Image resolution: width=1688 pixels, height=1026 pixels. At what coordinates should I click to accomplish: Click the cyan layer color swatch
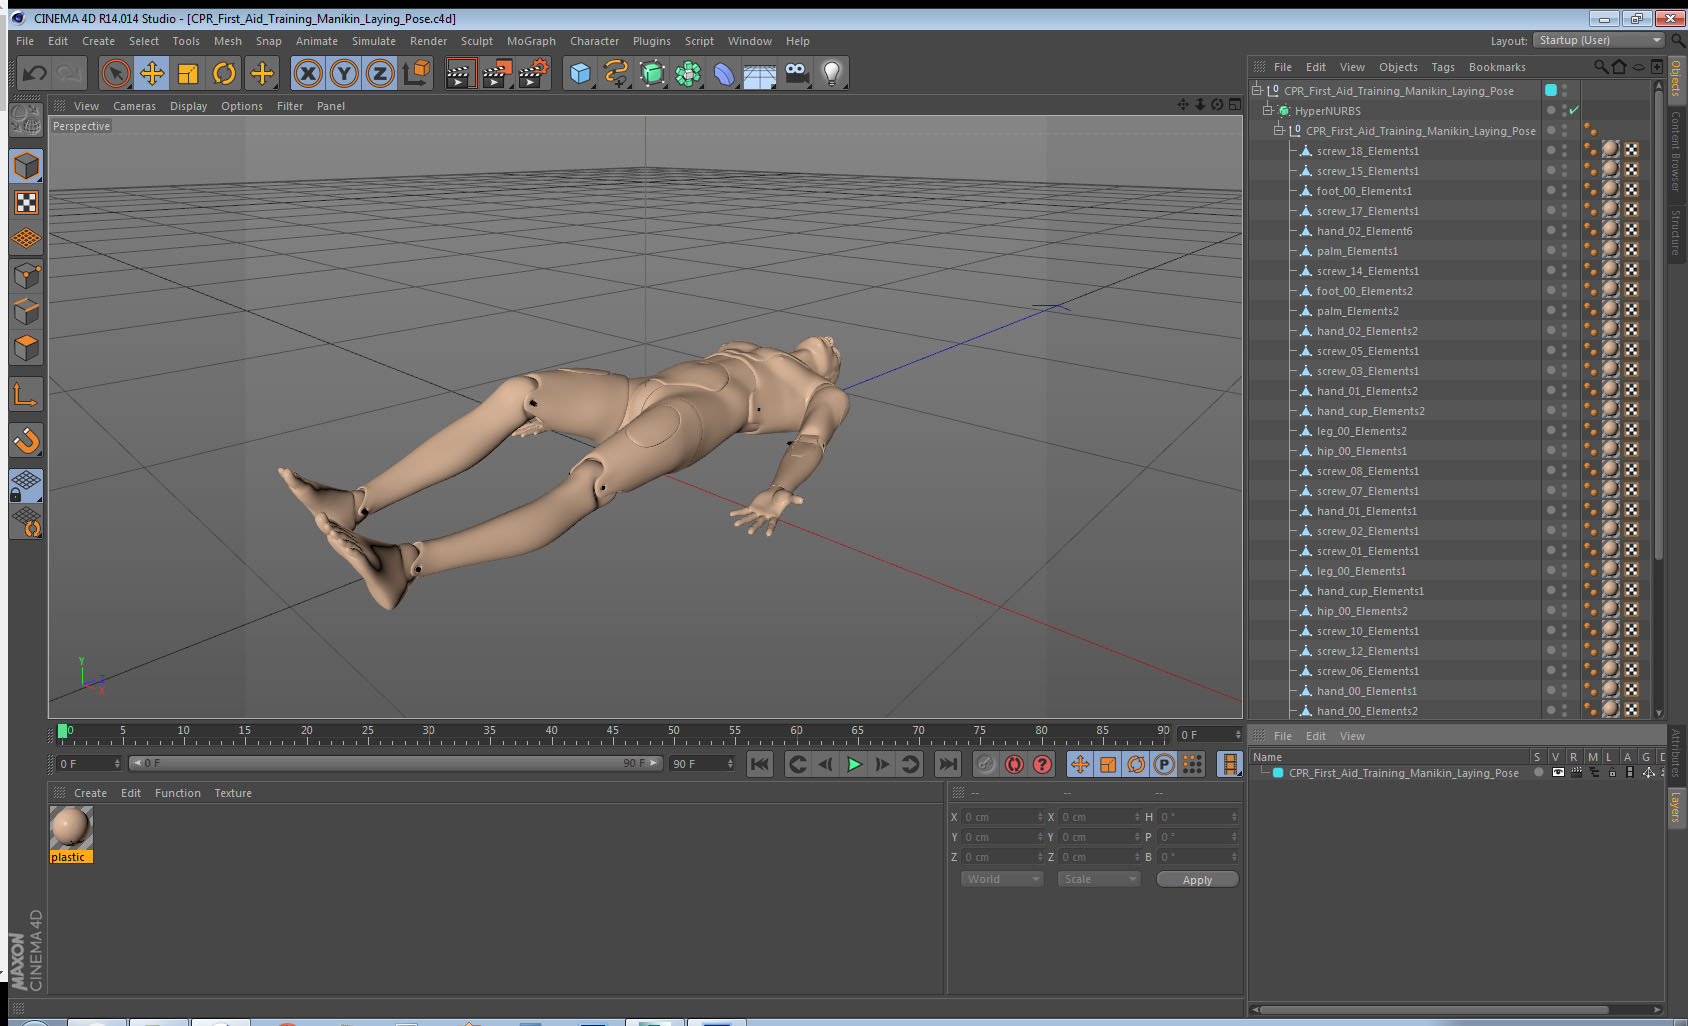1278,773
